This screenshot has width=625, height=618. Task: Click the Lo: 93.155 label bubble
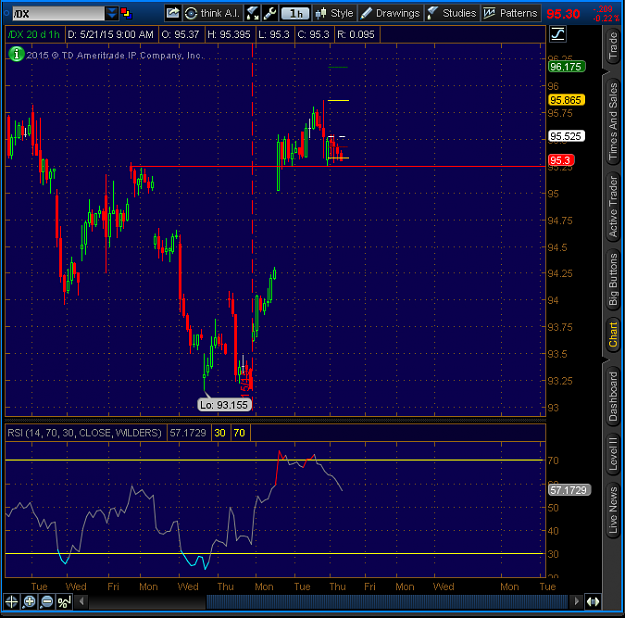pos(224,405)
